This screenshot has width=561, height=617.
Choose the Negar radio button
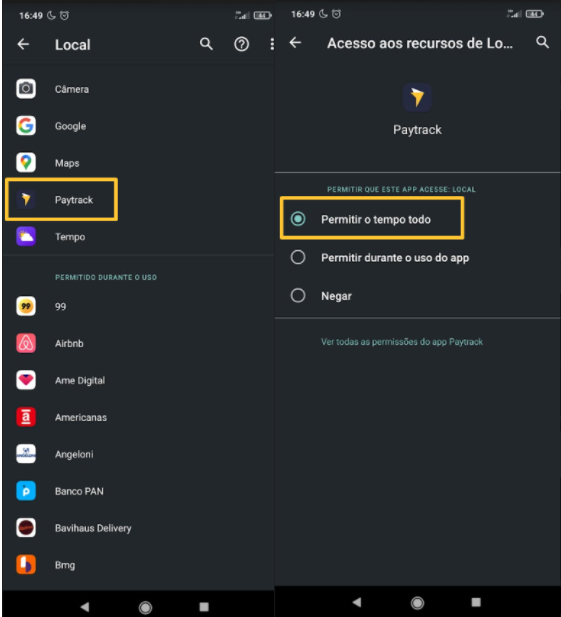pyautogui.click(x=298, y=295)
